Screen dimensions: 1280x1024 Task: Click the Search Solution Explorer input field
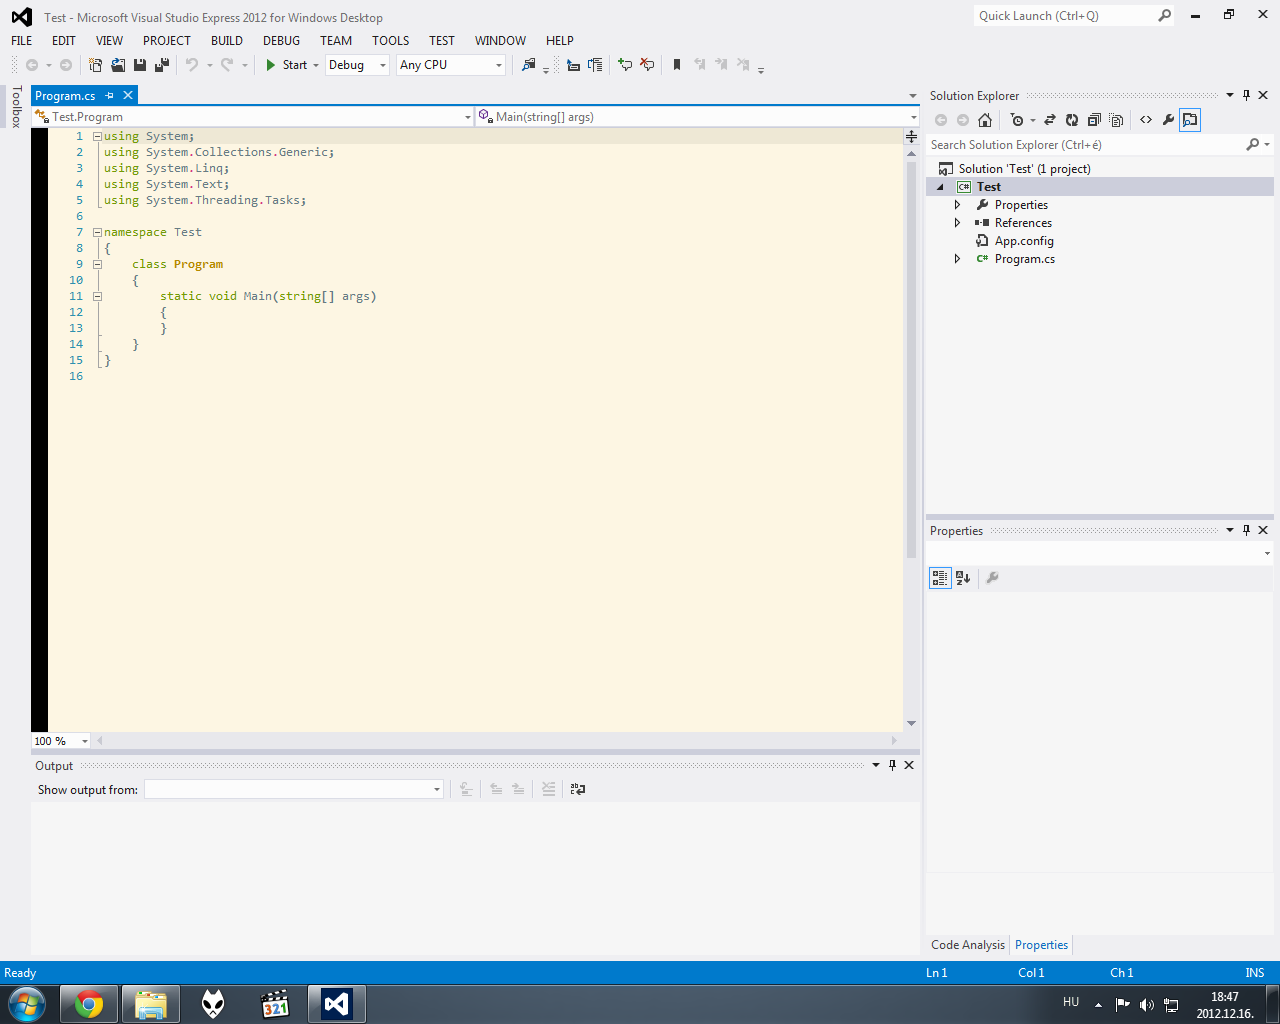1085,145
